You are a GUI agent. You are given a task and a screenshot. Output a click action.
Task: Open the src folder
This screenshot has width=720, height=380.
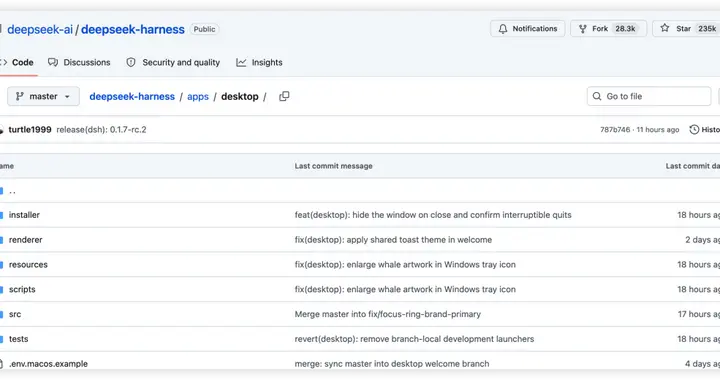pos(15,314)
